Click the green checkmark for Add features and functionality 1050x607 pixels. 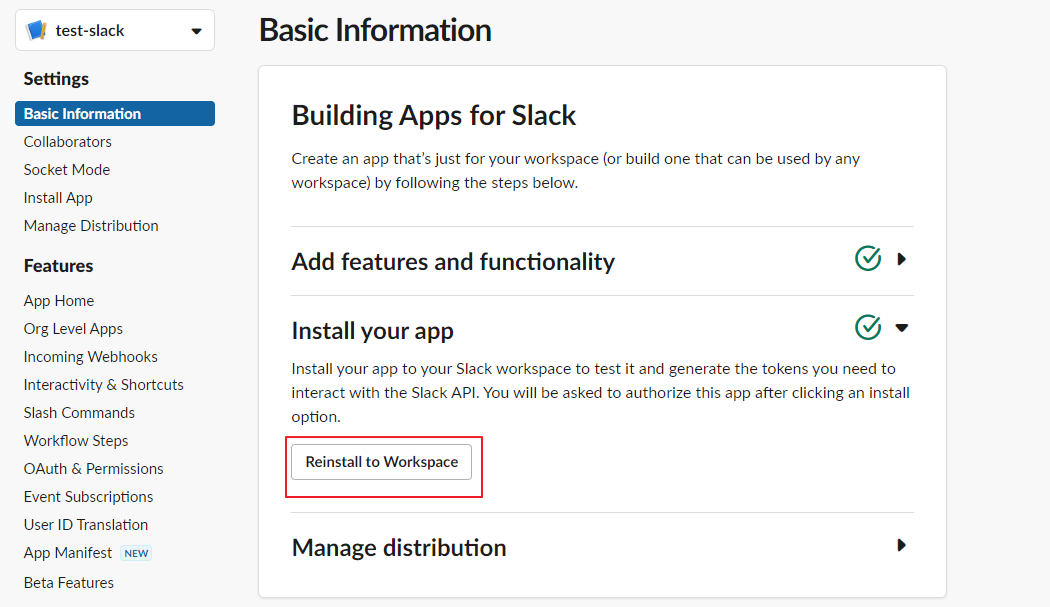pyautogui.click(x=868, y=258)
